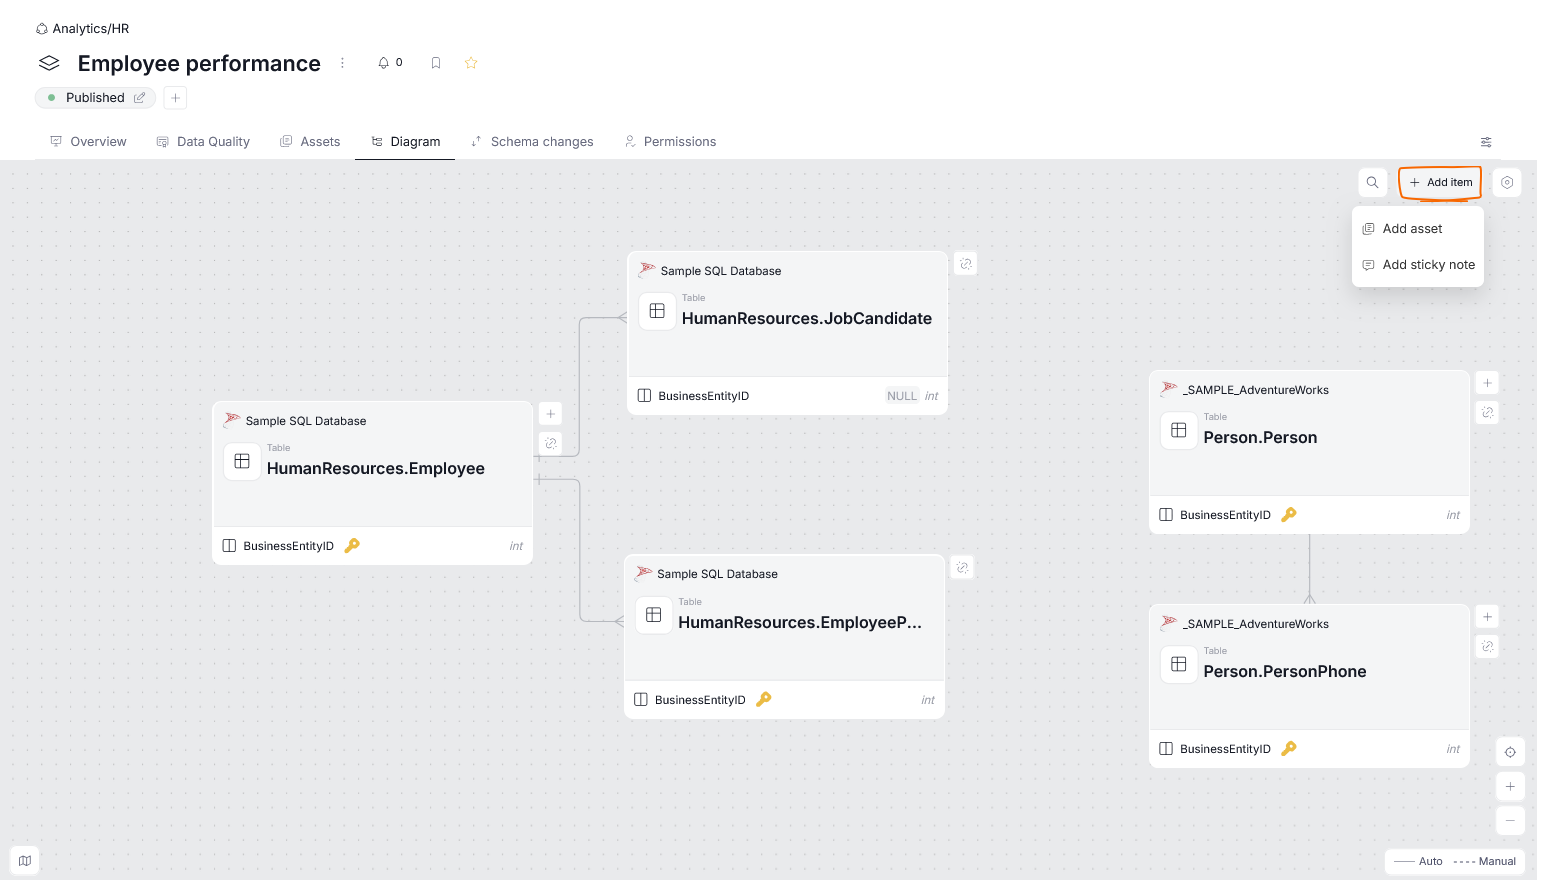Select the Person.Person table name

[1260, 438]
